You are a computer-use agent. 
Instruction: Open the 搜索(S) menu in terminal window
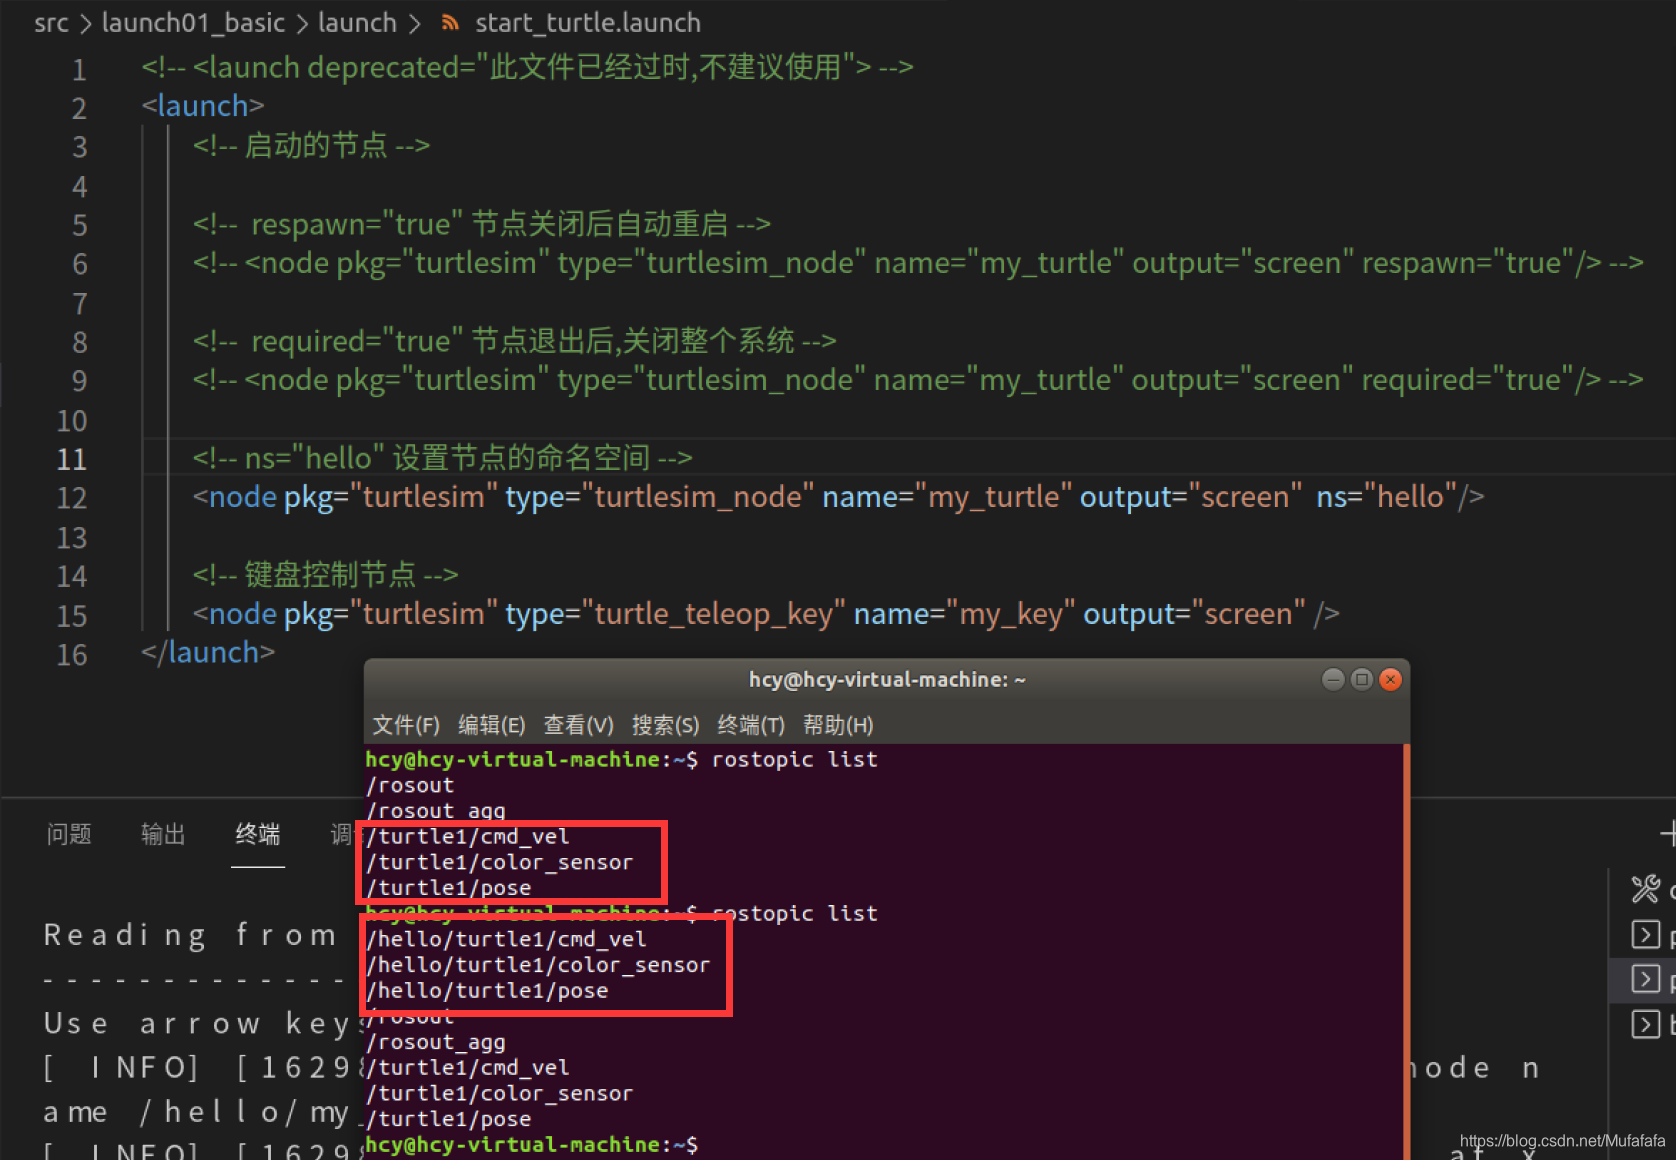coord(666,725)
